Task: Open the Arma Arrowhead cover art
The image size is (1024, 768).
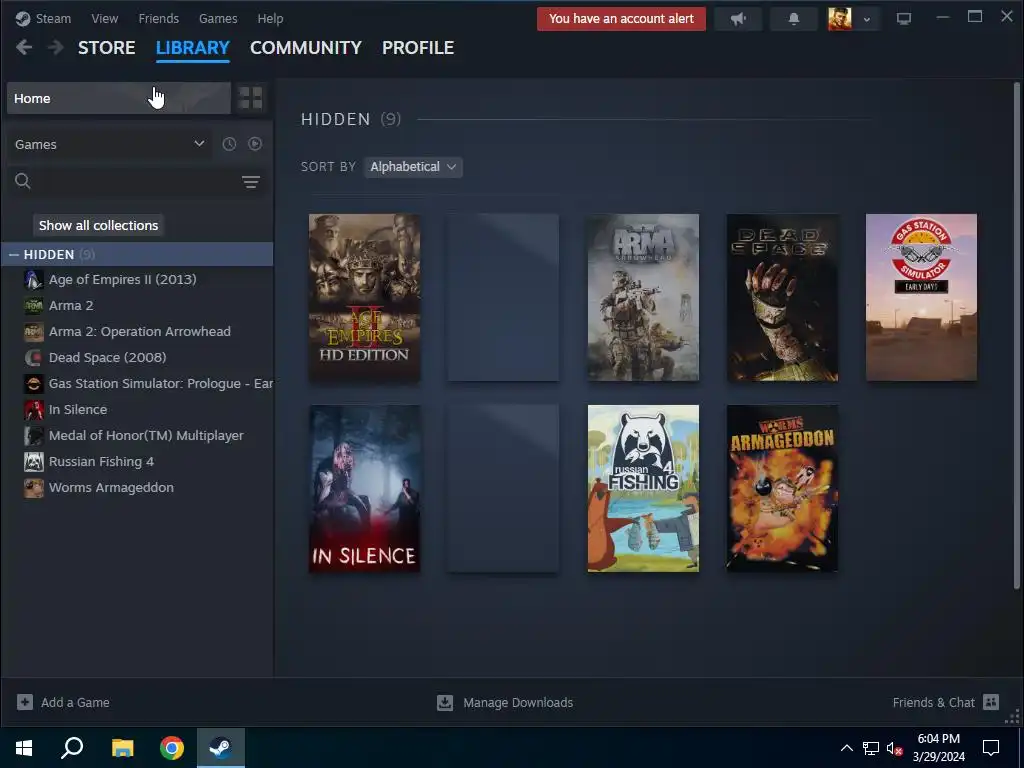Action: click(643, 297)
